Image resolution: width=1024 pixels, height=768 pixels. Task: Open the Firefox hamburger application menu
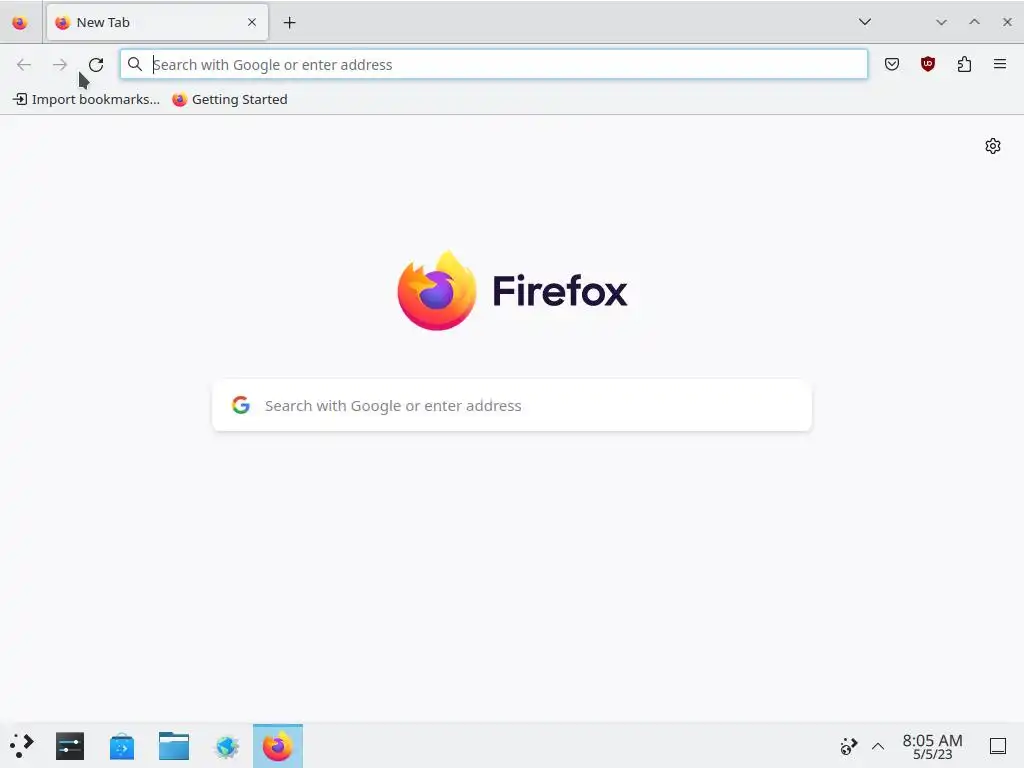[x=1000, y=64]
